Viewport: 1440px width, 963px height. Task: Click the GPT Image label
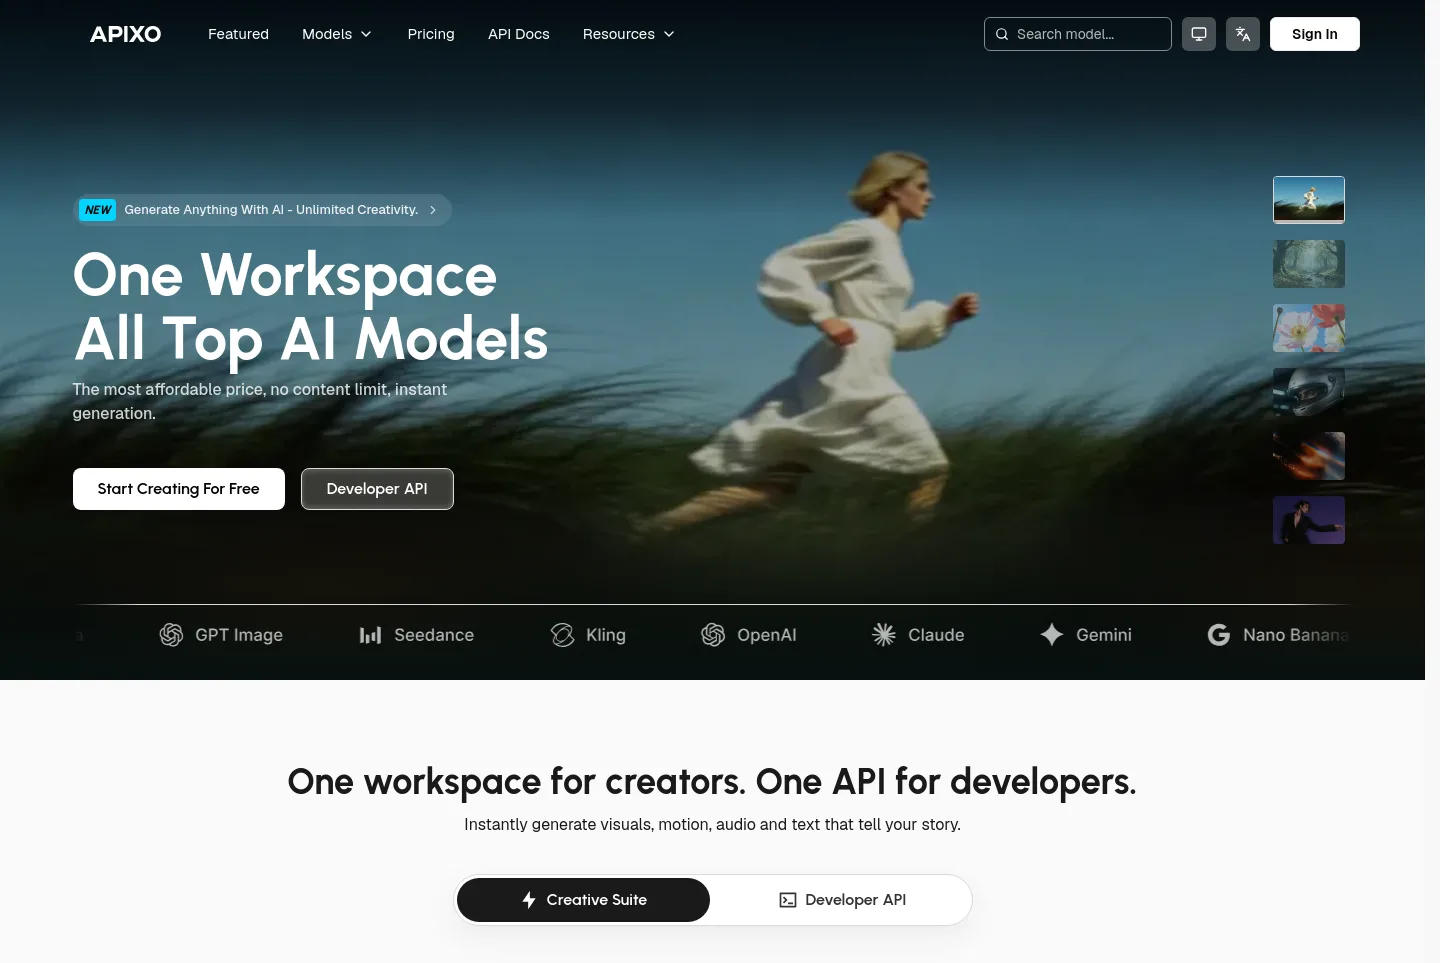239,635
